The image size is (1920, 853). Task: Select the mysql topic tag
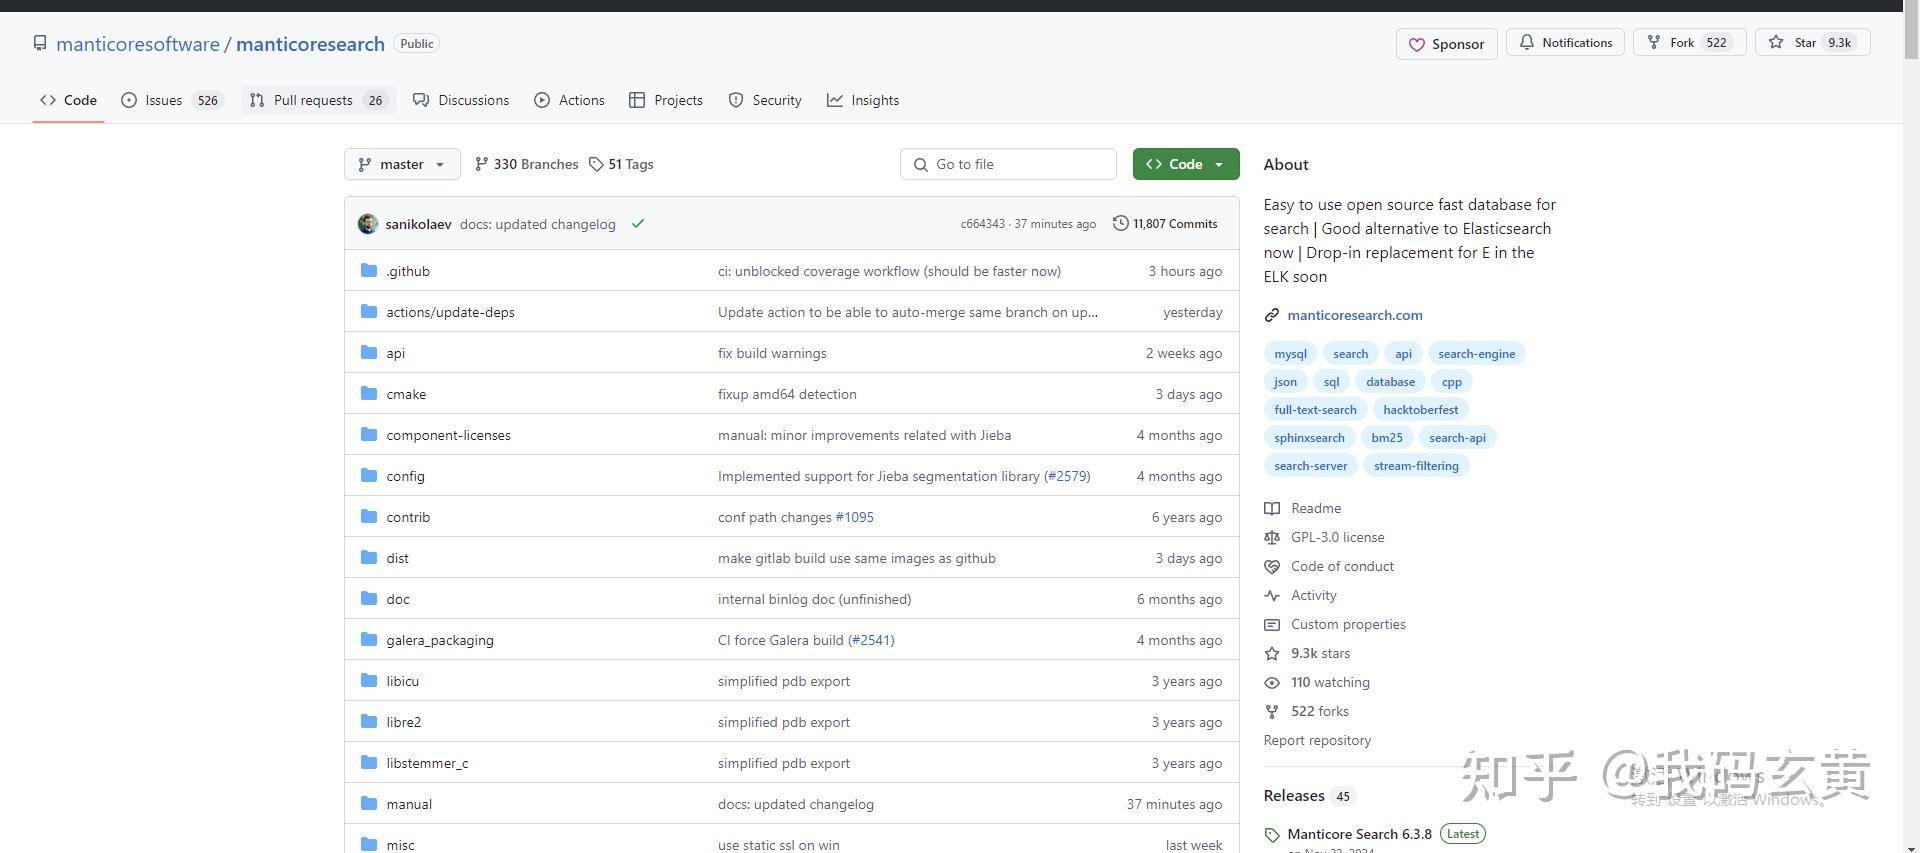(1290, 354)
